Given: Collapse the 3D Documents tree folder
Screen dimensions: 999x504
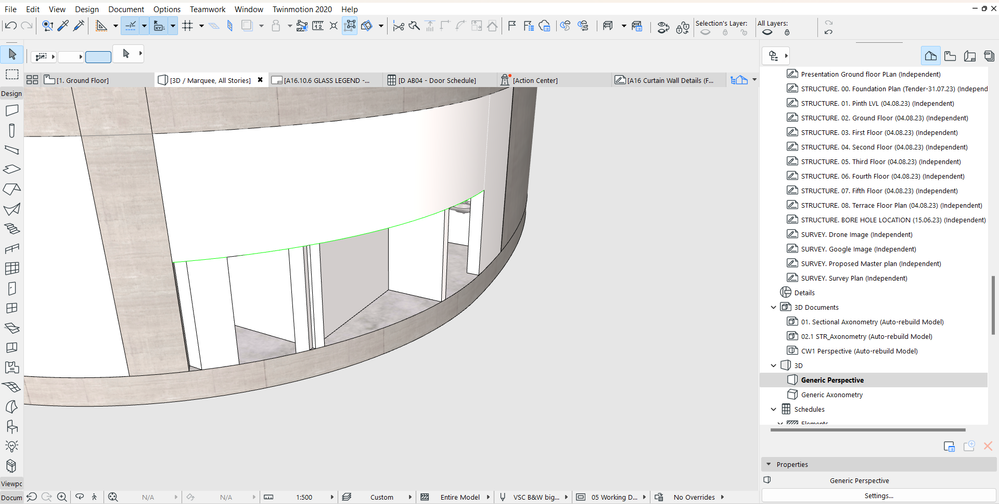Looking at the screenshot, I should click(773, 308).
